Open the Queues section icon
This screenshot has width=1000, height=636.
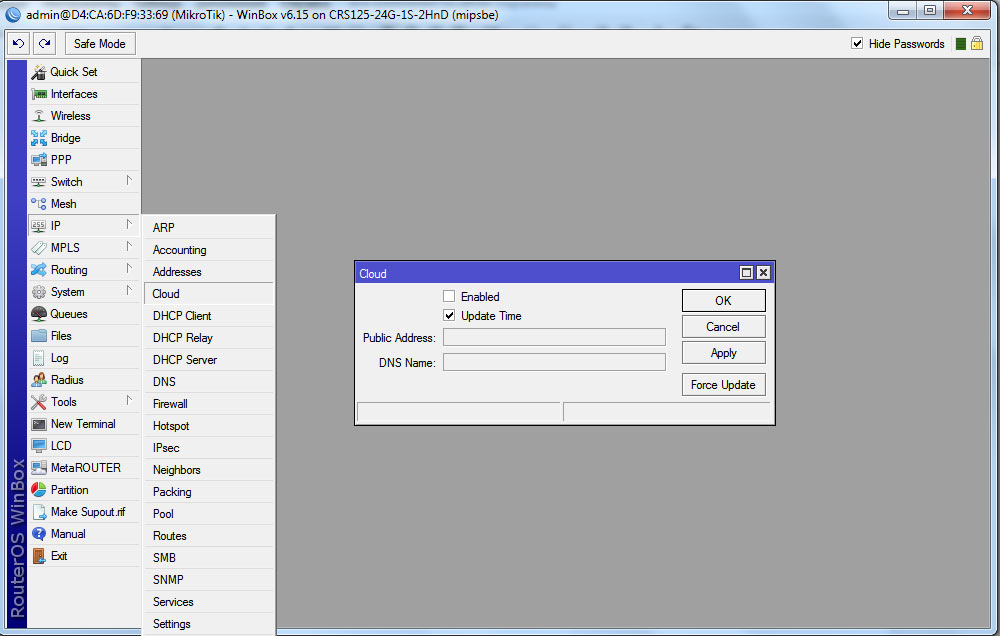click(x=39, y=314)
